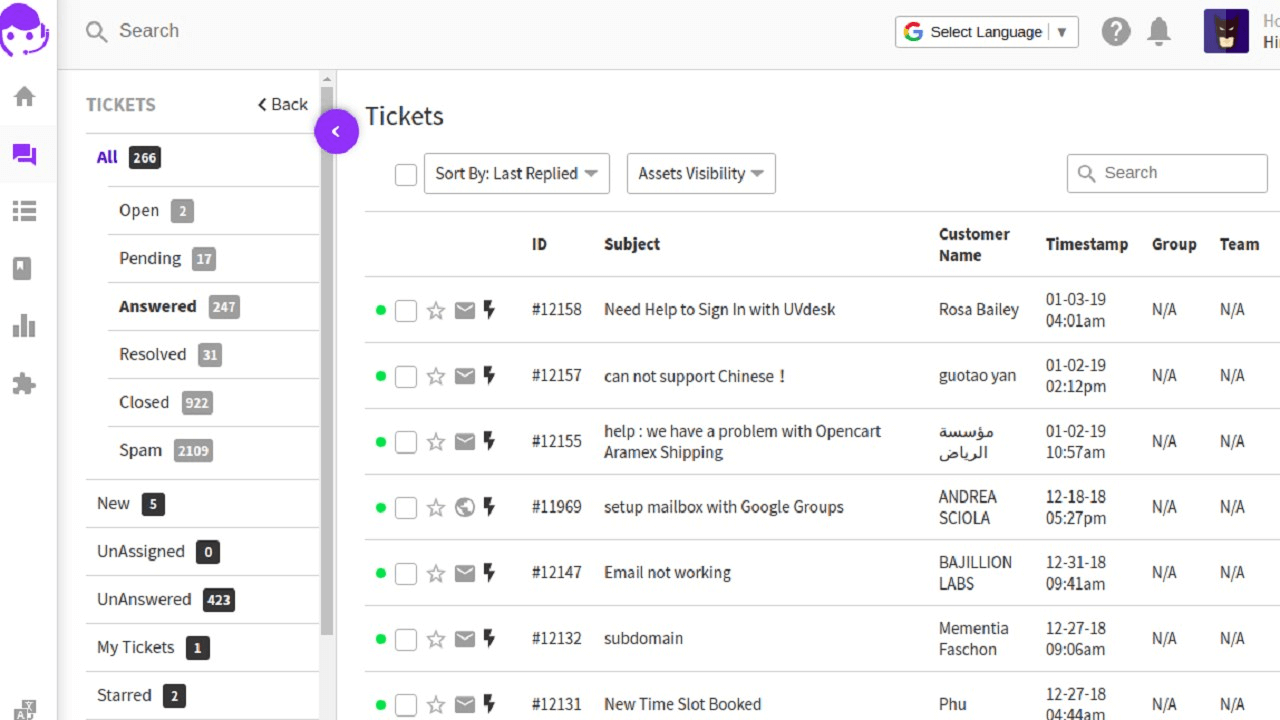Expand the Assets Visibility dropdown
Image resolution: width=1280 pixels, height=720 pixels.
click(700, 174)
